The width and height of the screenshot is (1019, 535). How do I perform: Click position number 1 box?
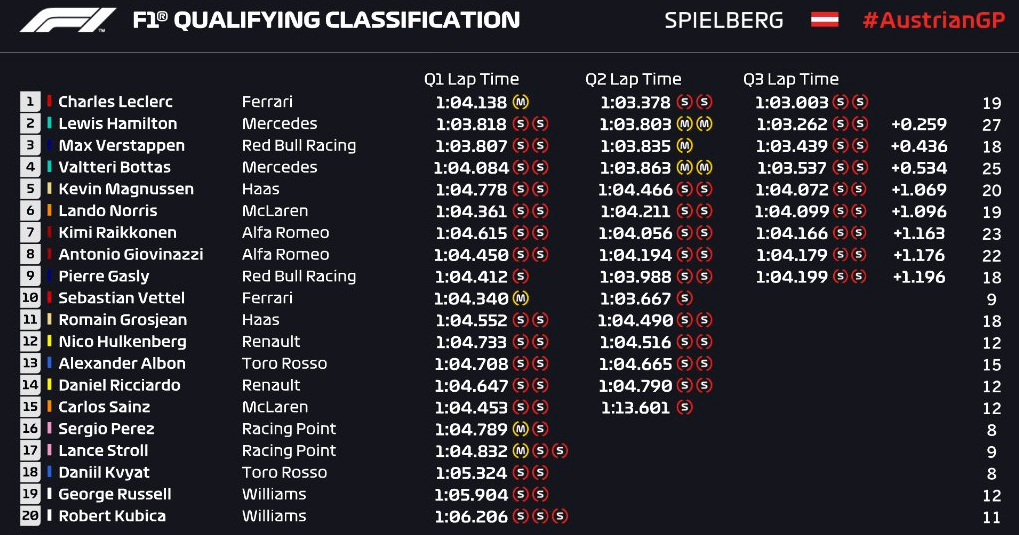[30, 102]
